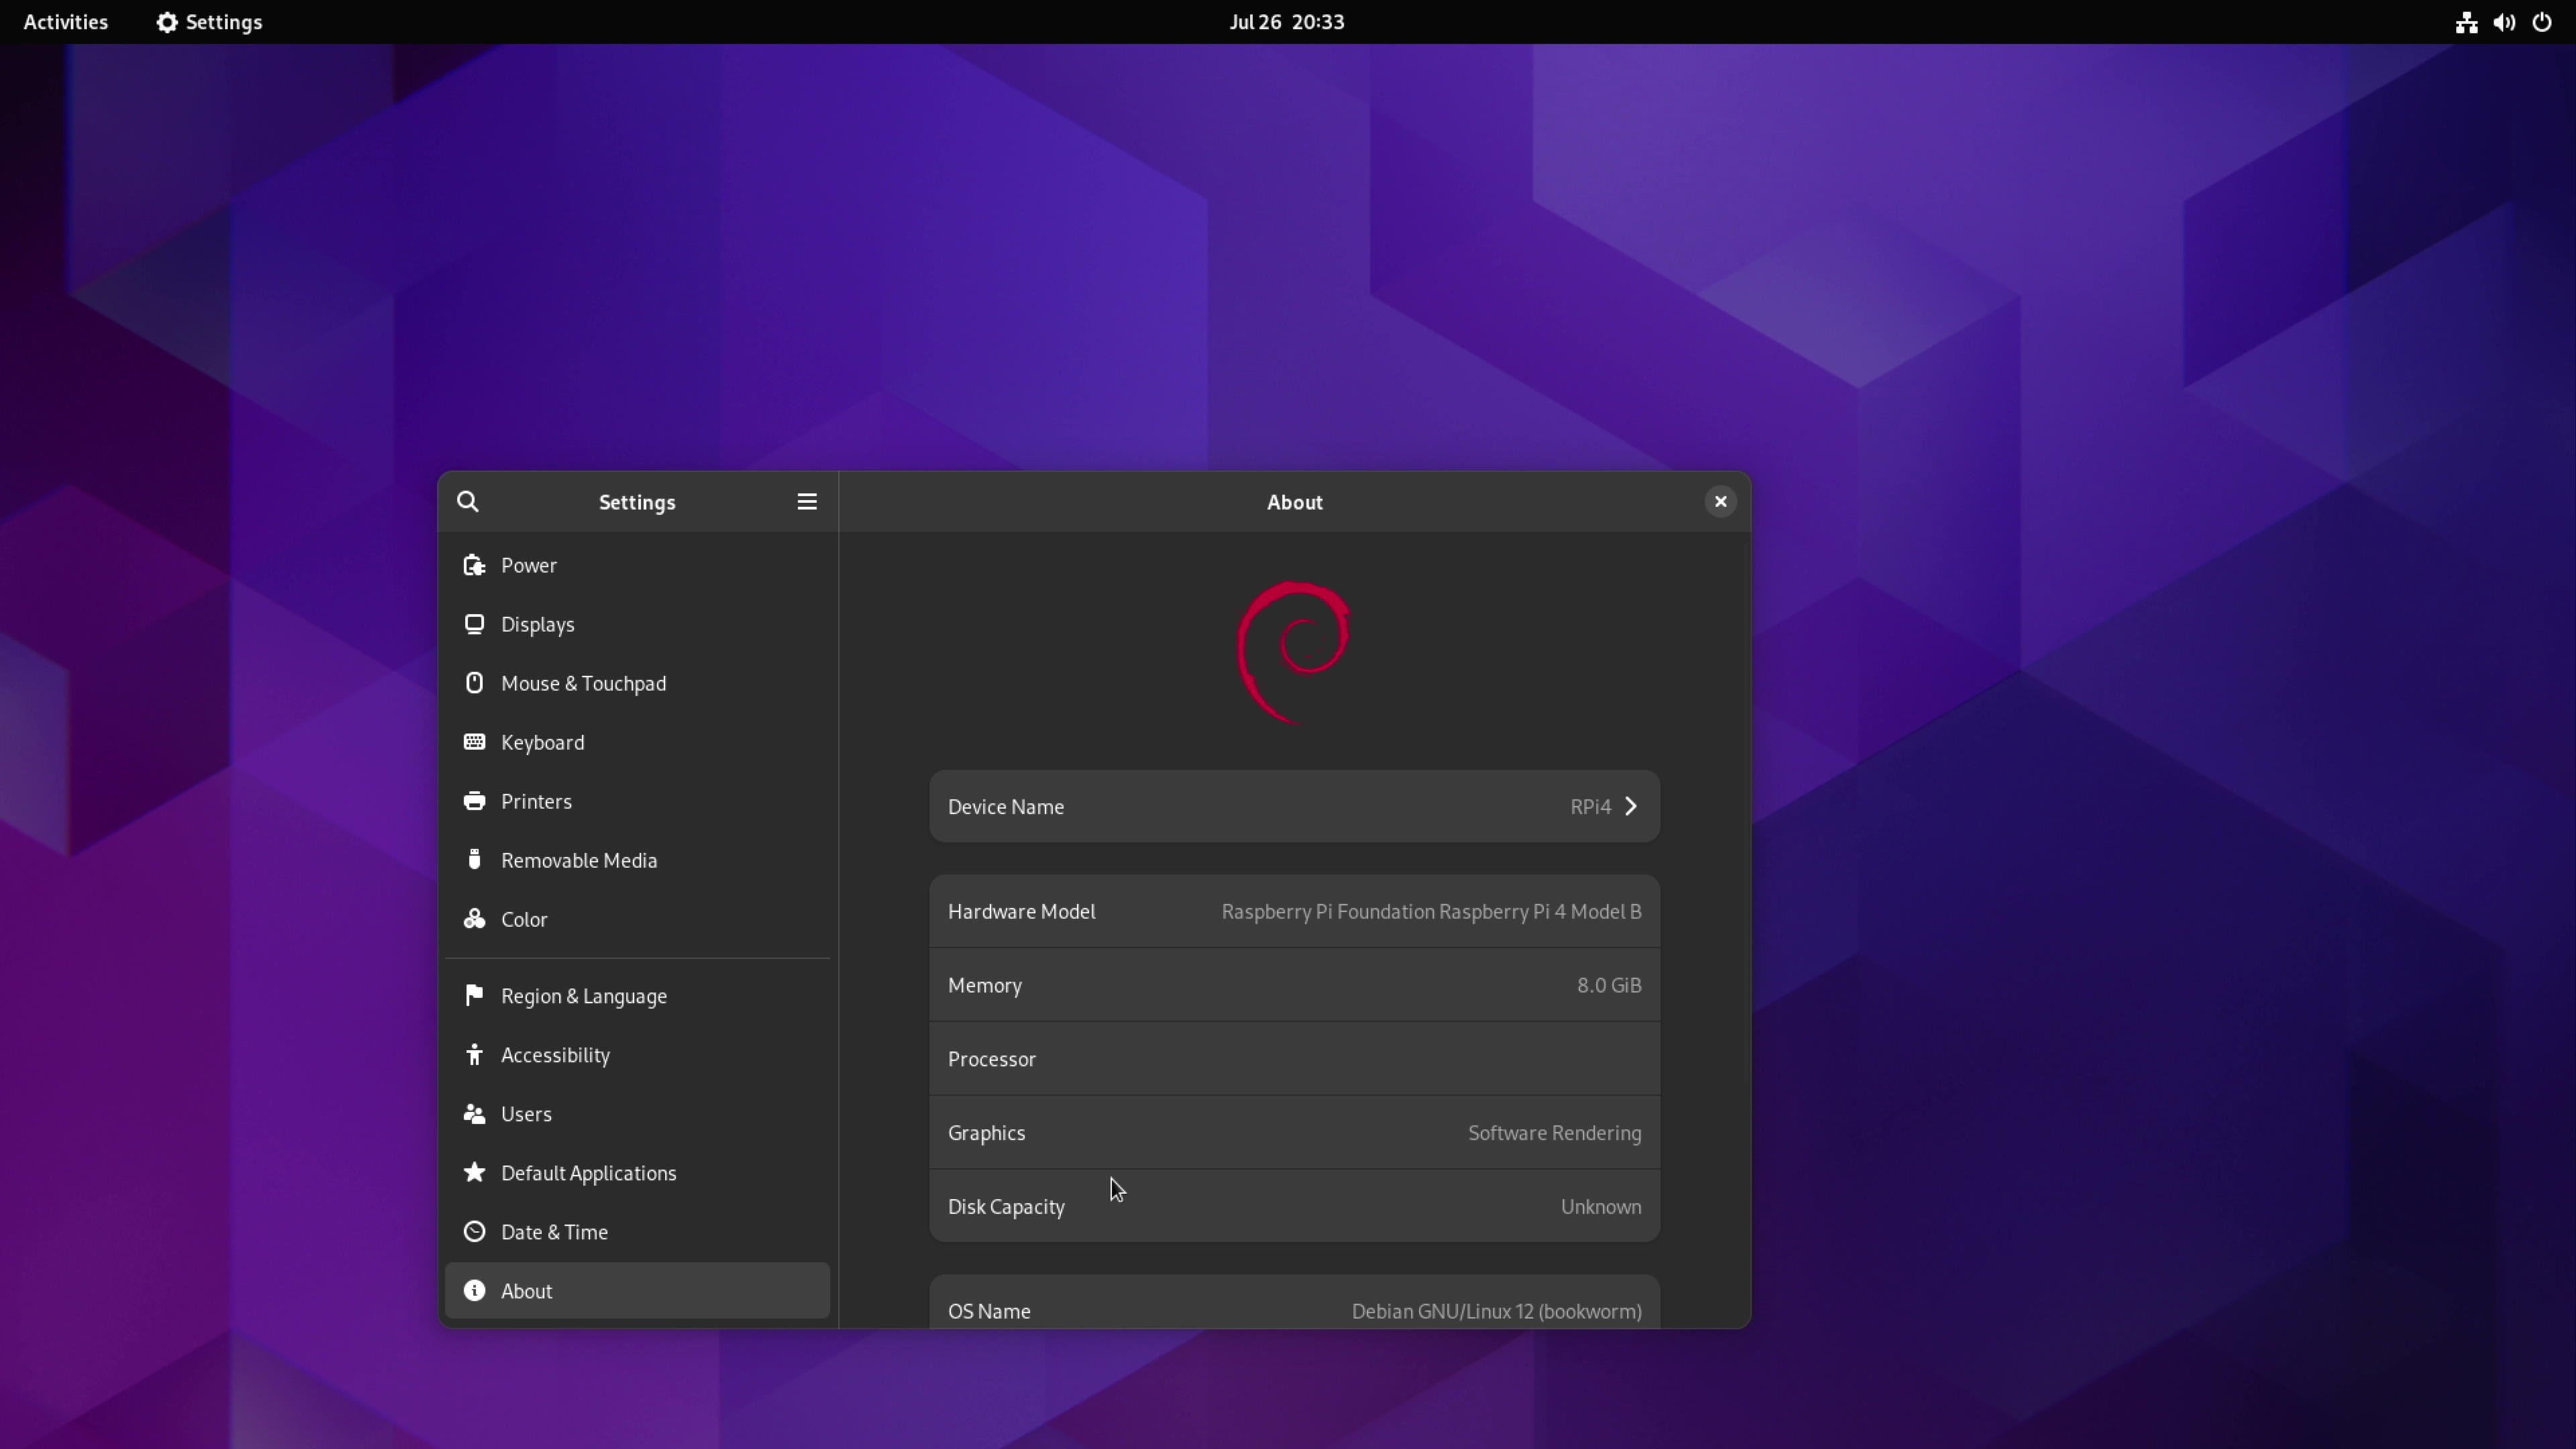Click the About panel title
The height and width of the screenshot is (1449, 2576).
pos(1294,502)
